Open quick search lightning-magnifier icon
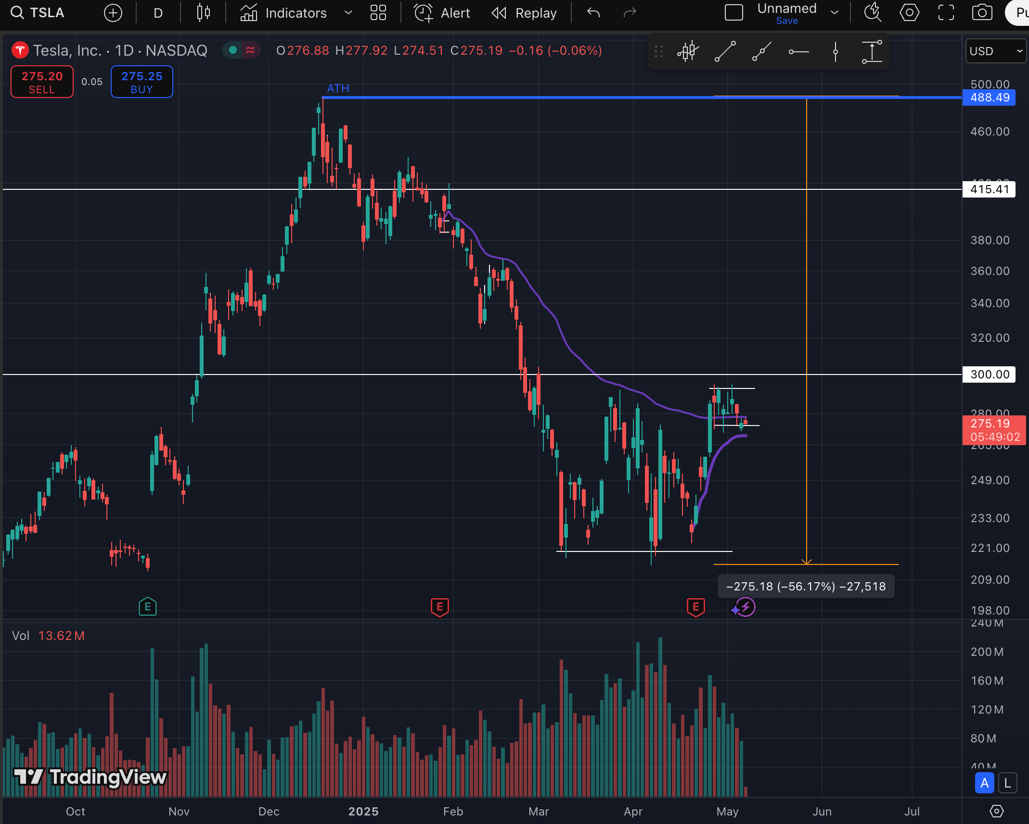Image resolution: width=1029 pixels, height=824 pixels. [872, 12]
